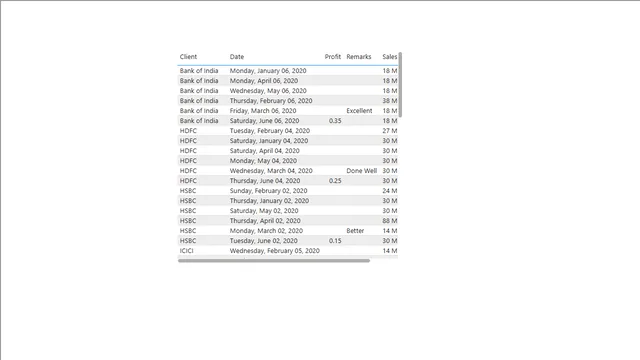
Task: Select date cell 'Monday, April 06, 2020'
Action: 264,81
